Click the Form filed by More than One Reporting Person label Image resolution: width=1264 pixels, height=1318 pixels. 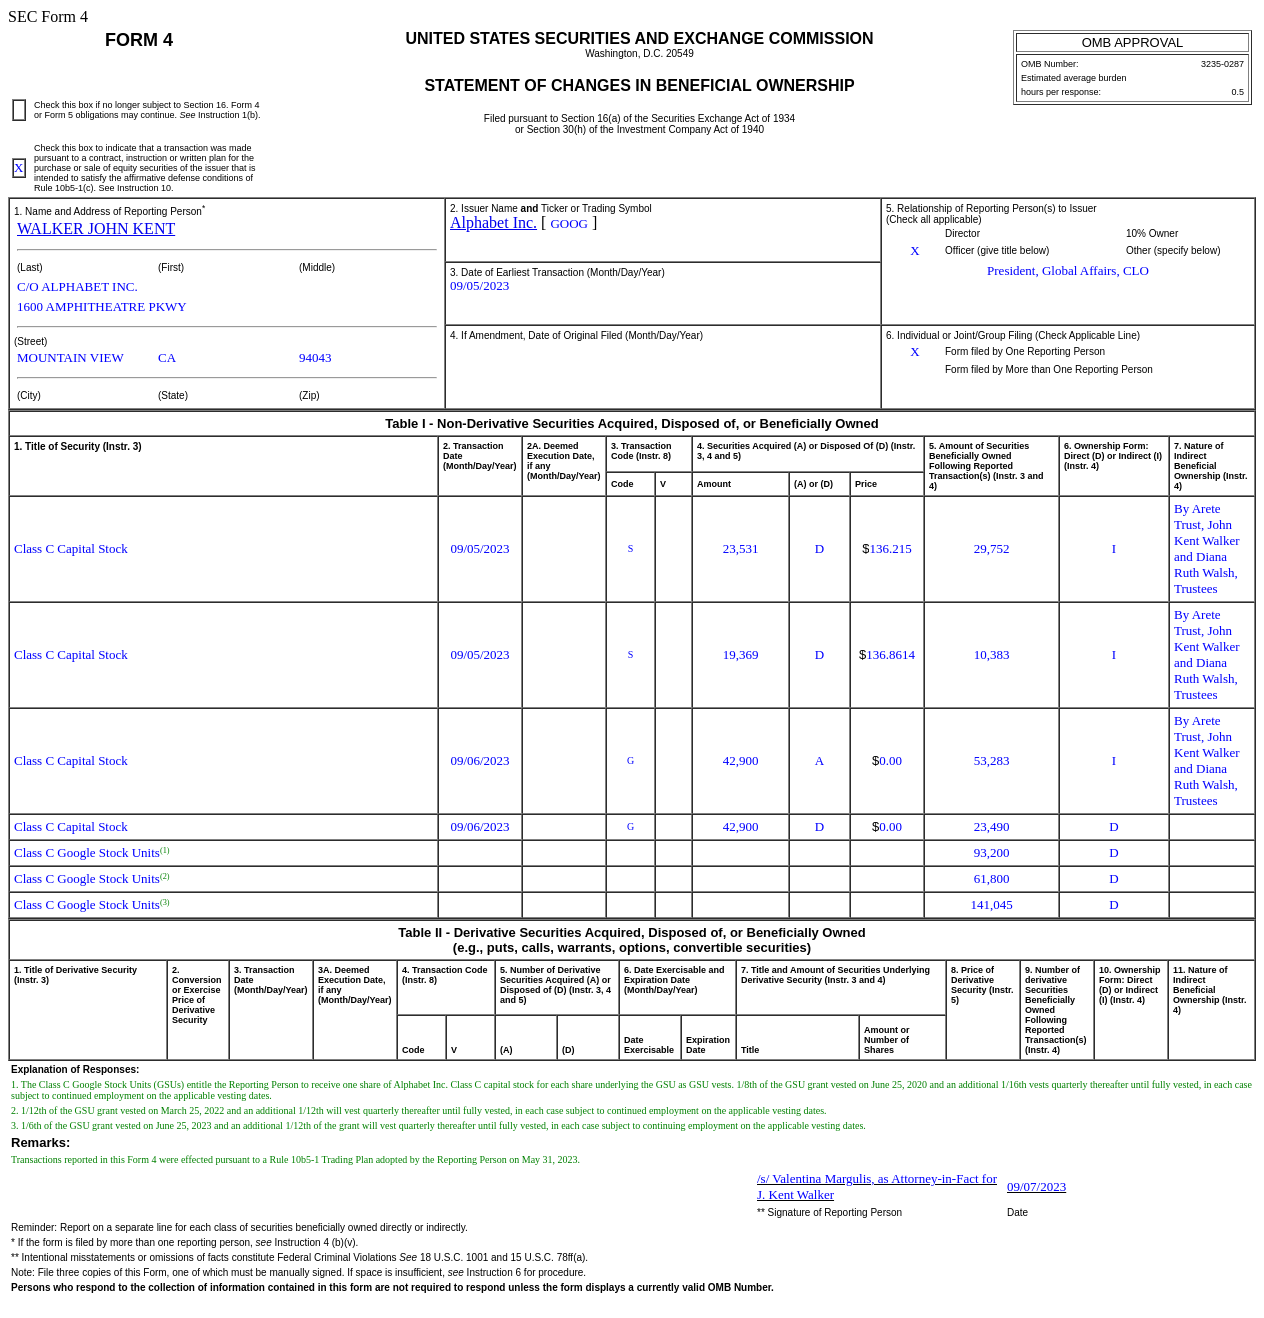pyautogui.click(x=1049, y=370)
